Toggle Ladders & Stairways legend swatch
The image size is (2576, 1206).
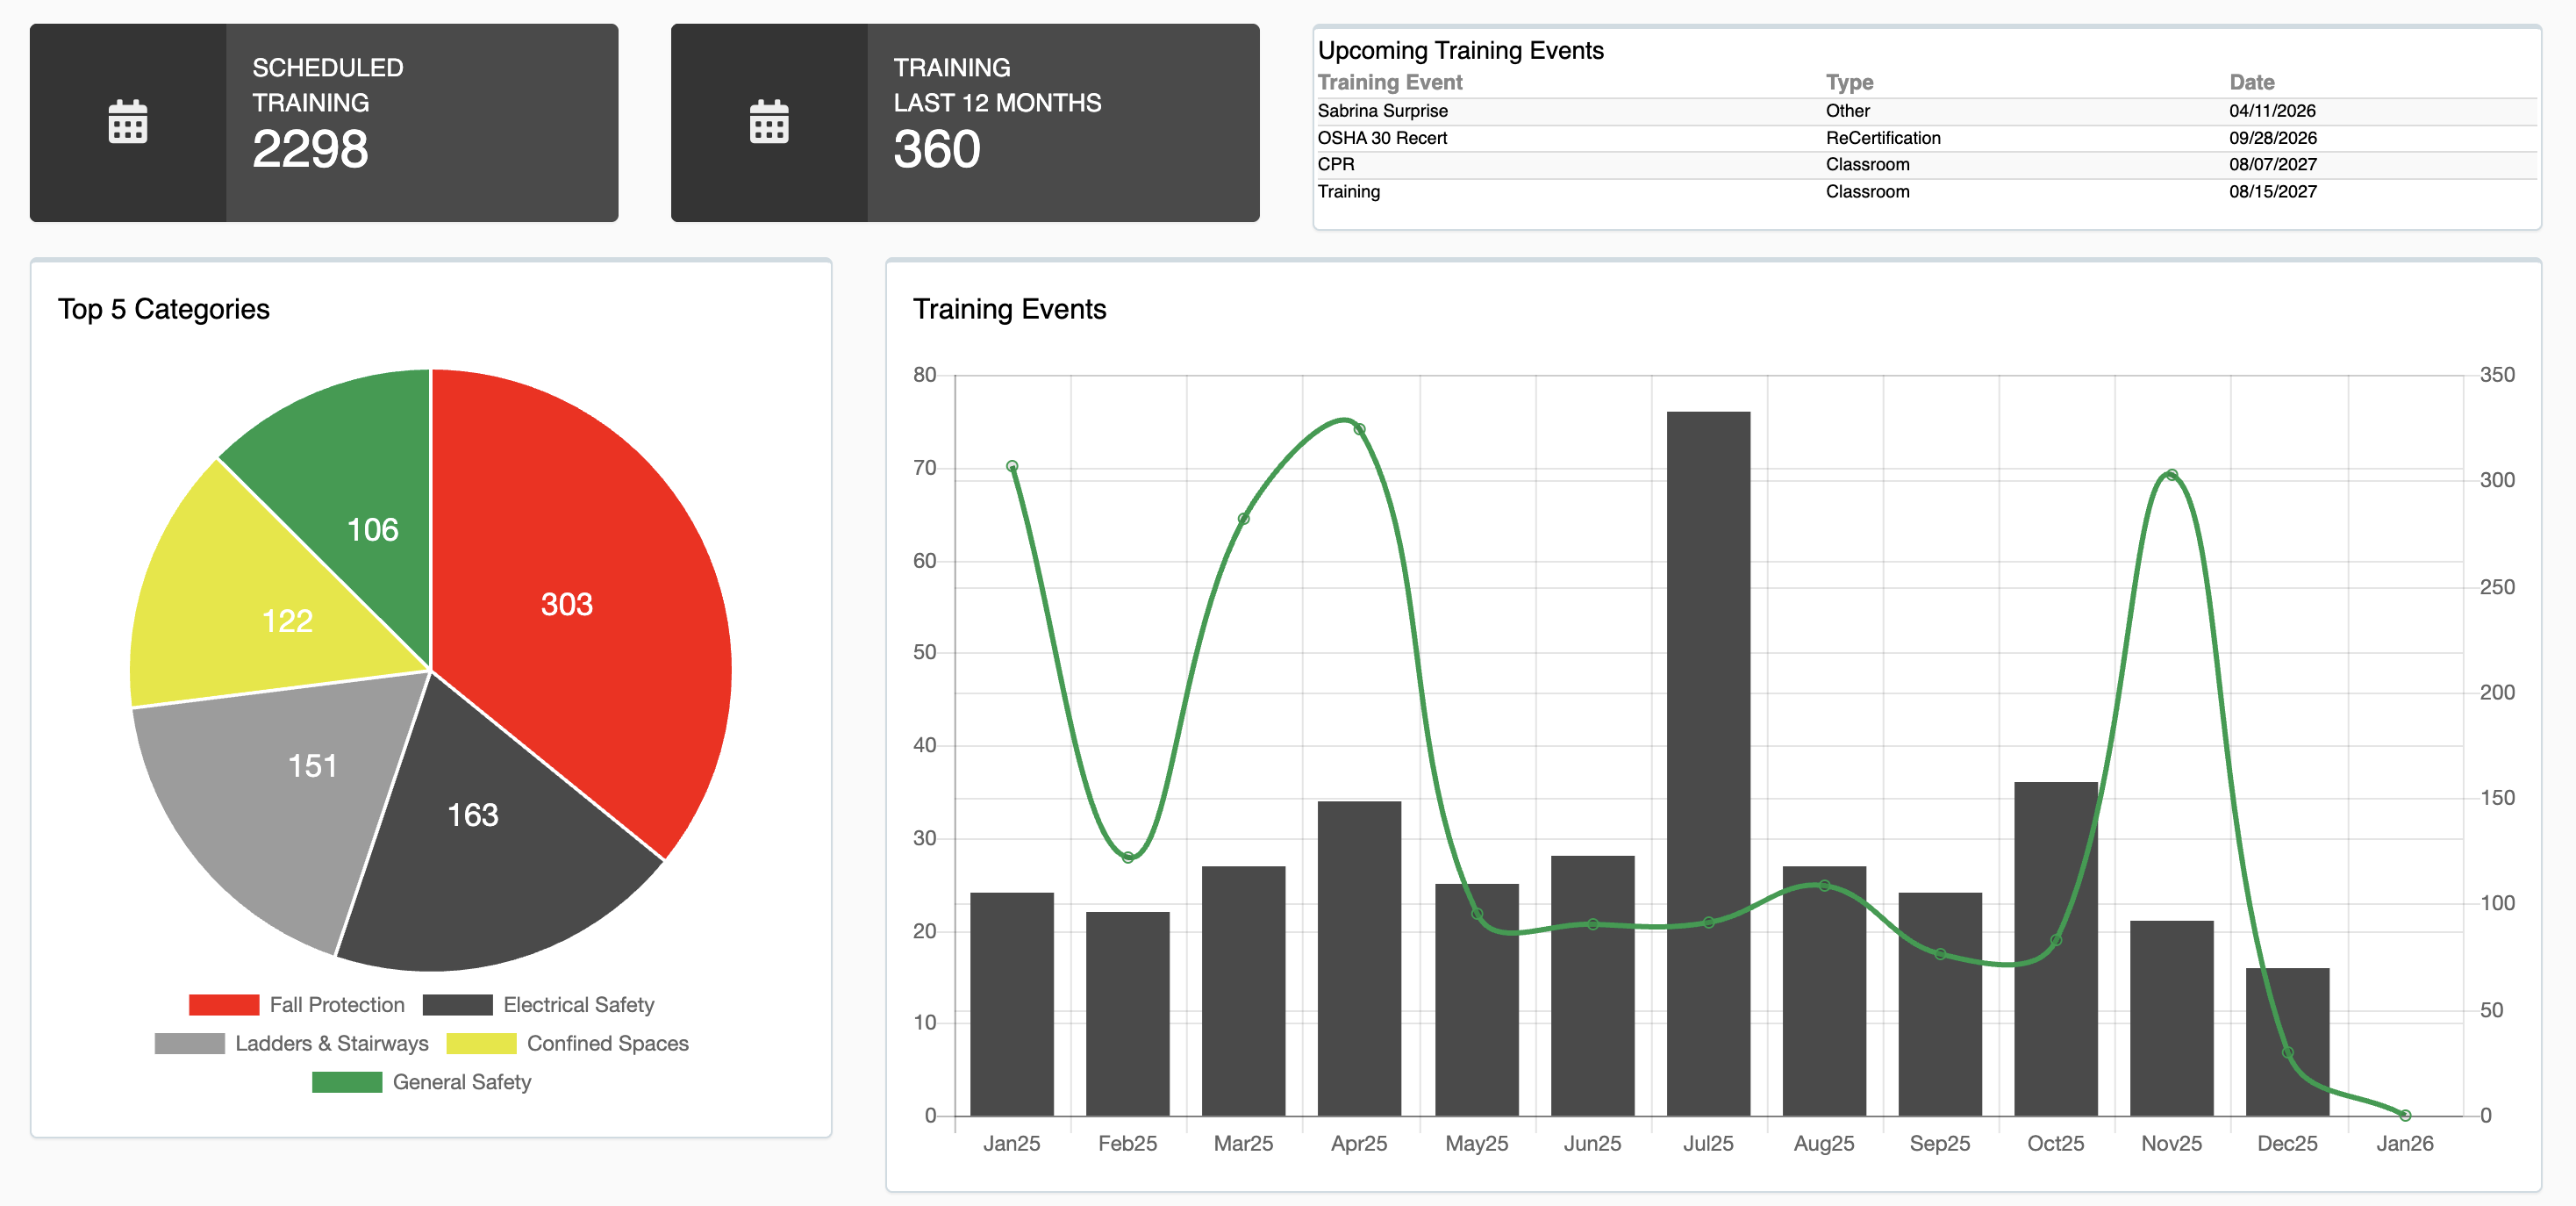(189, 1043)
